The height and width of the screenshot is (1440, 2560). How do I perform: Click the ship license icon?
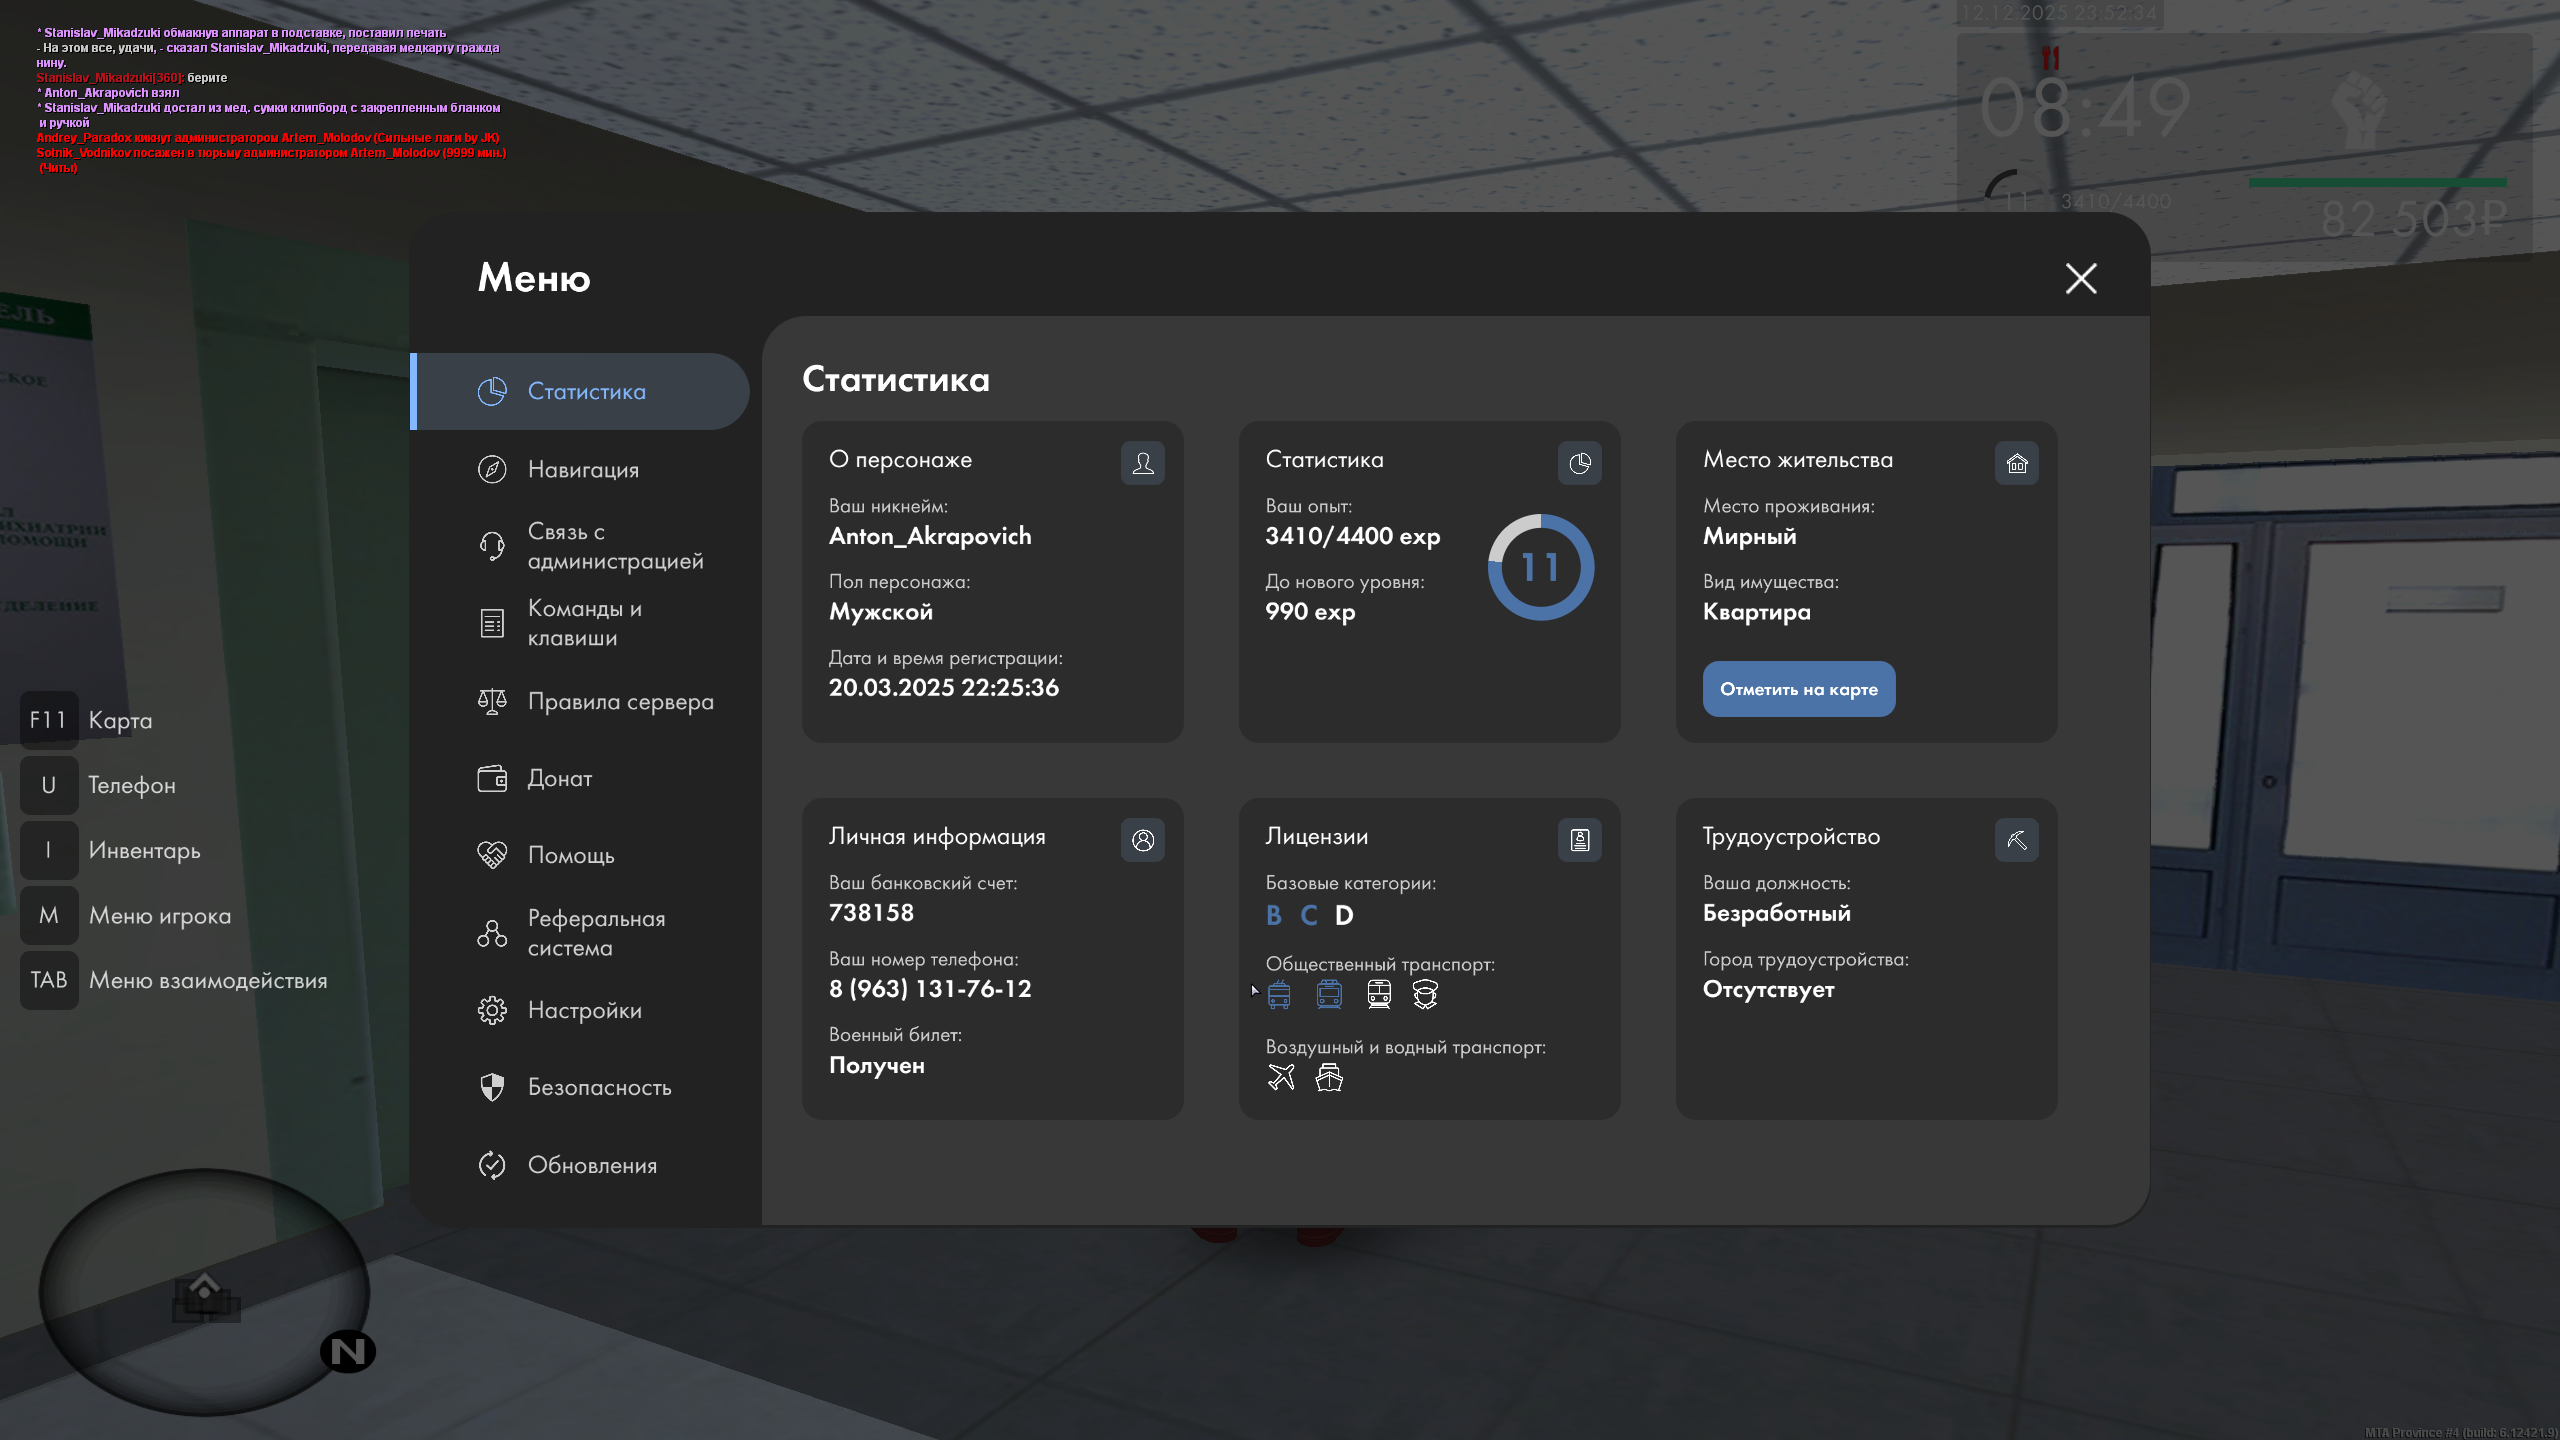coord(1329,1077)
